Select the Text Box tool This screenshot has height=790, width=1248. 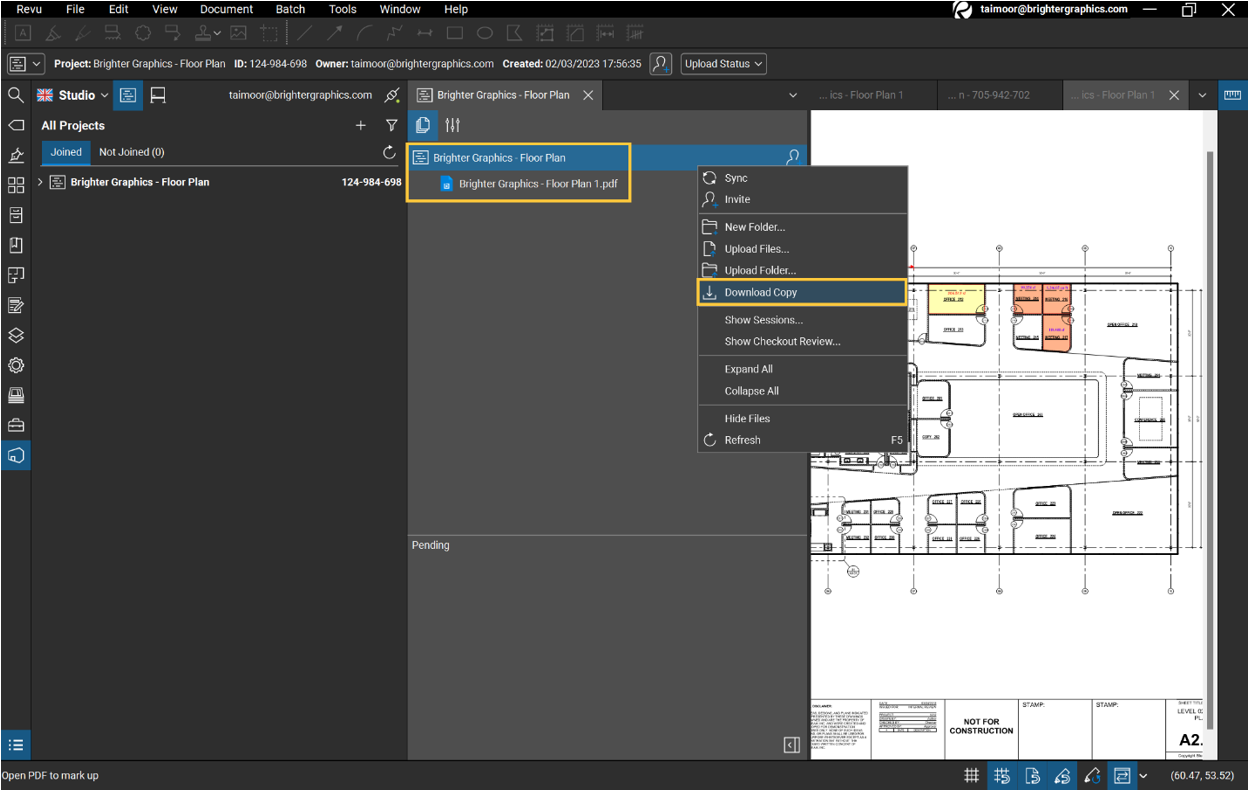click(22, 32)
